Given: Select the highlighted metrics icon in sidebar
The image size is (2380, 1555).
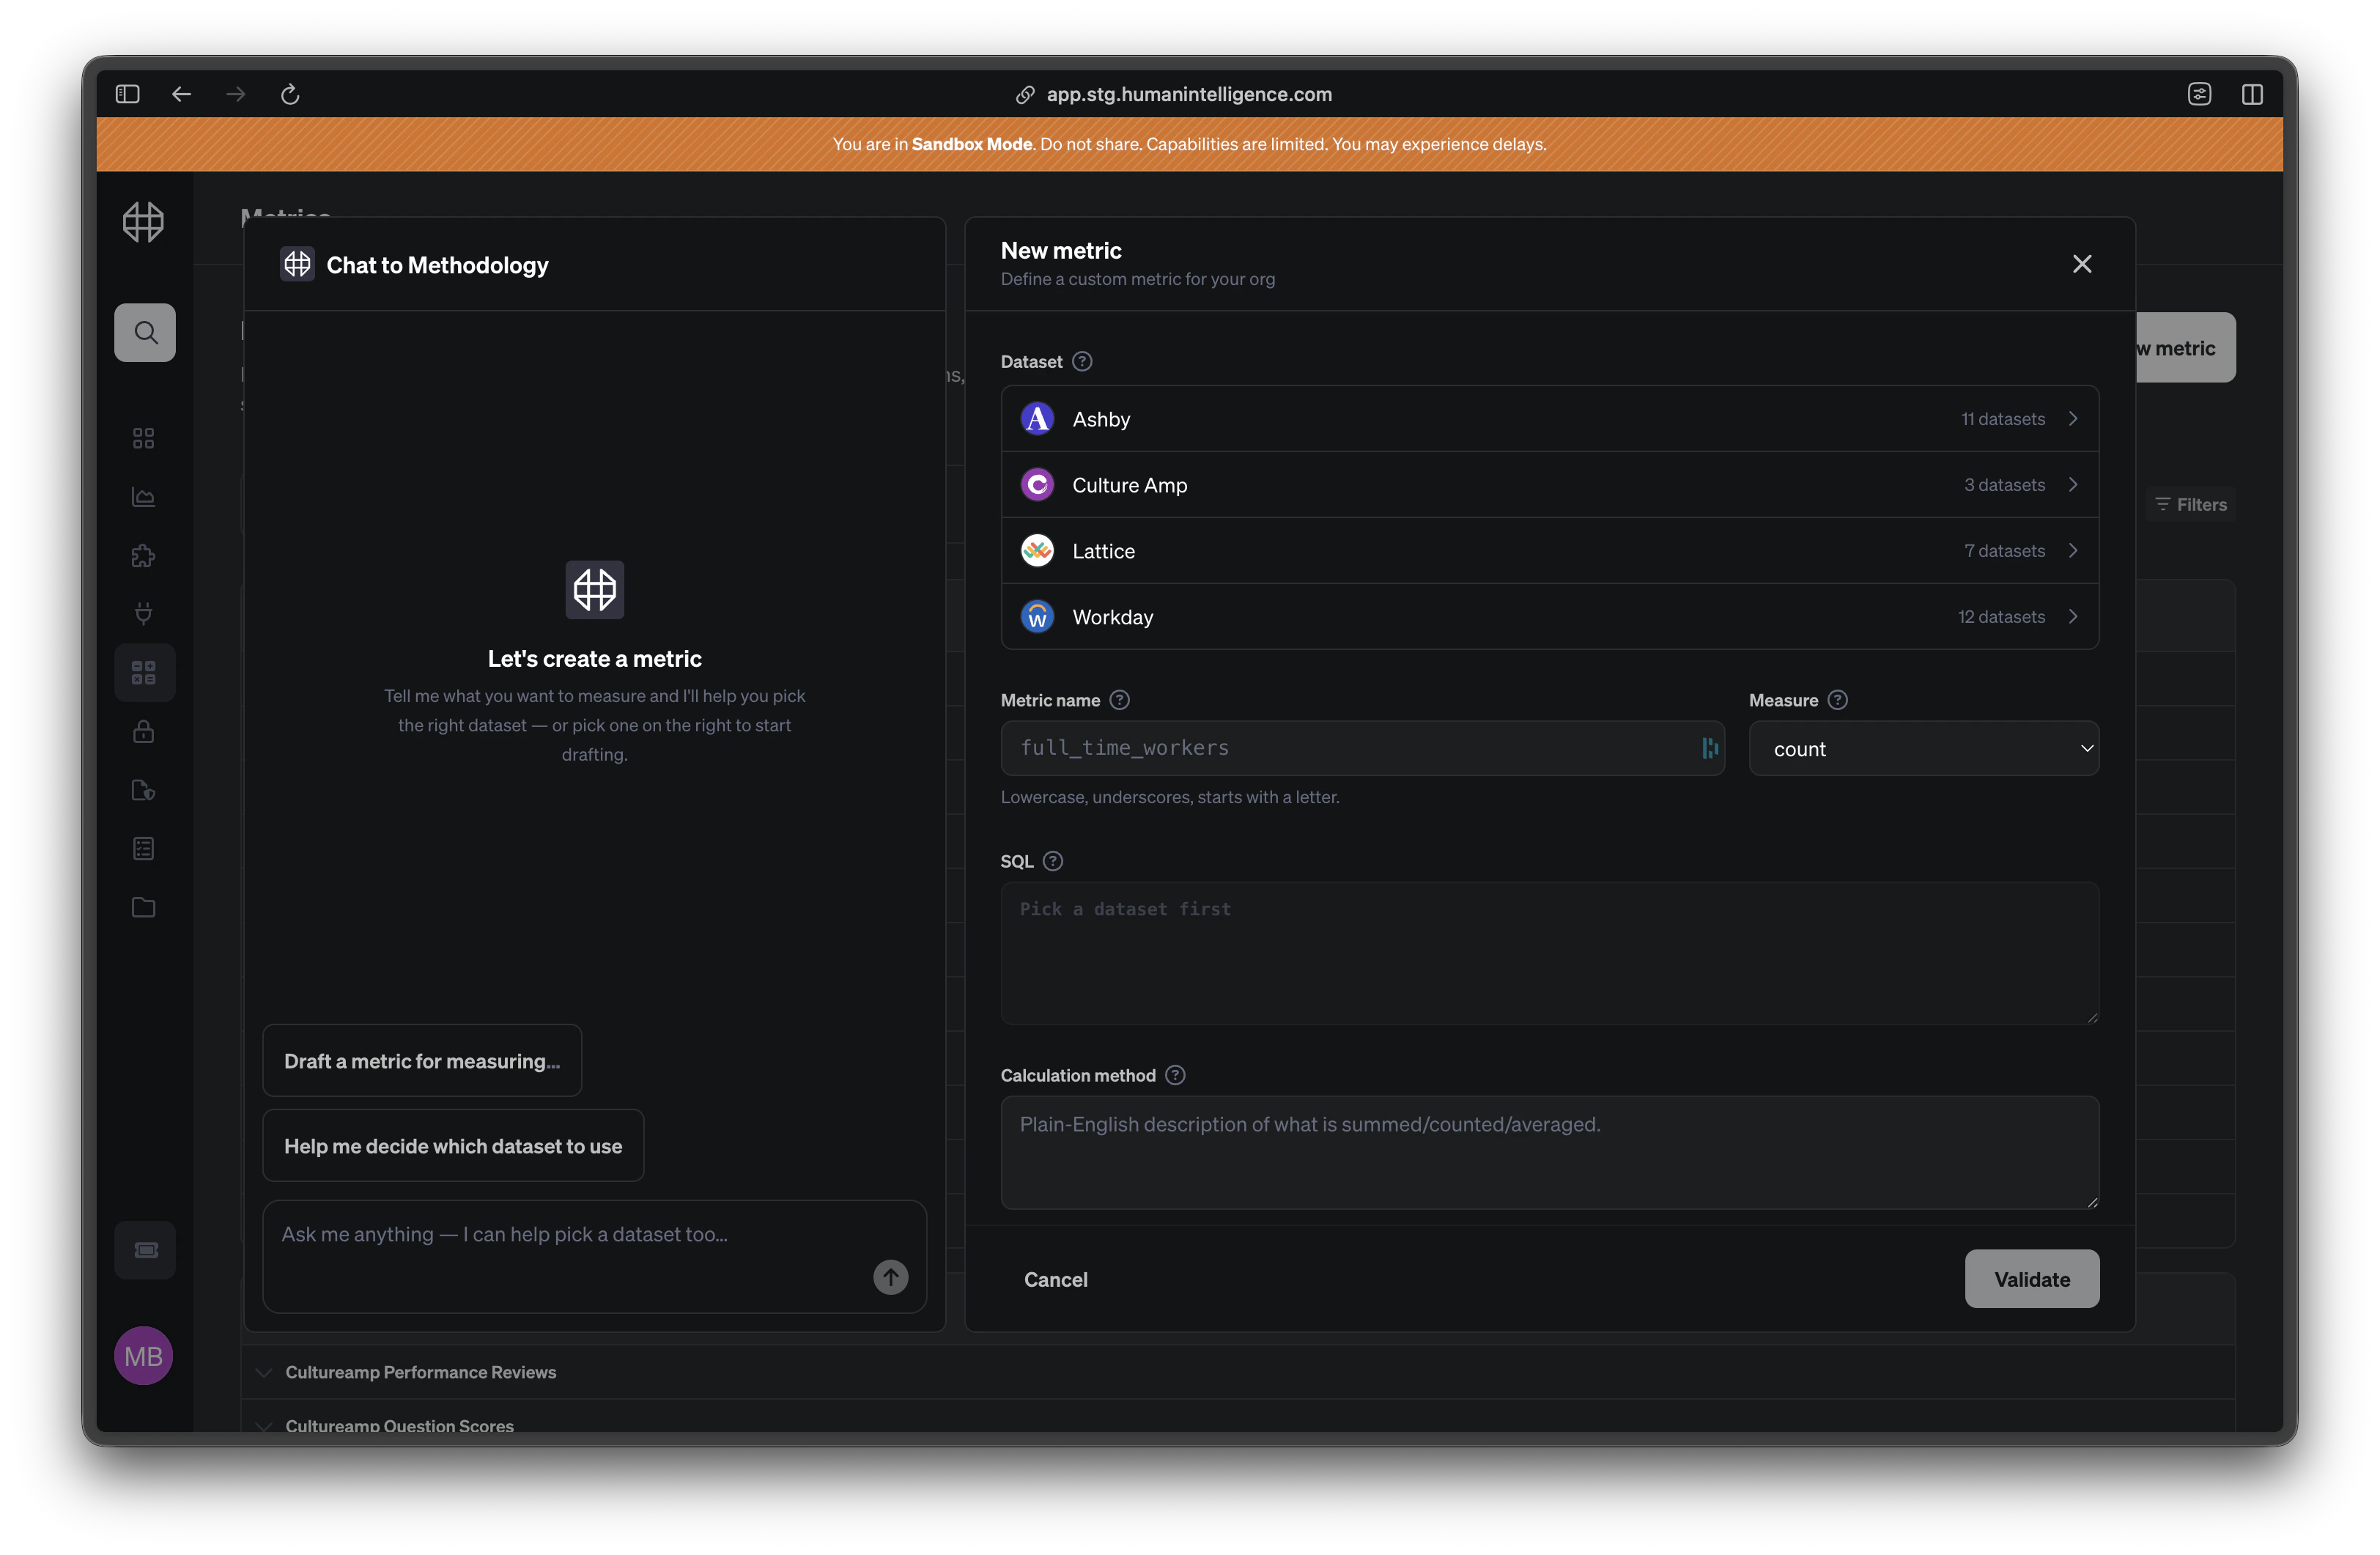Looking at the screenshot, I should tap(144, 672).
